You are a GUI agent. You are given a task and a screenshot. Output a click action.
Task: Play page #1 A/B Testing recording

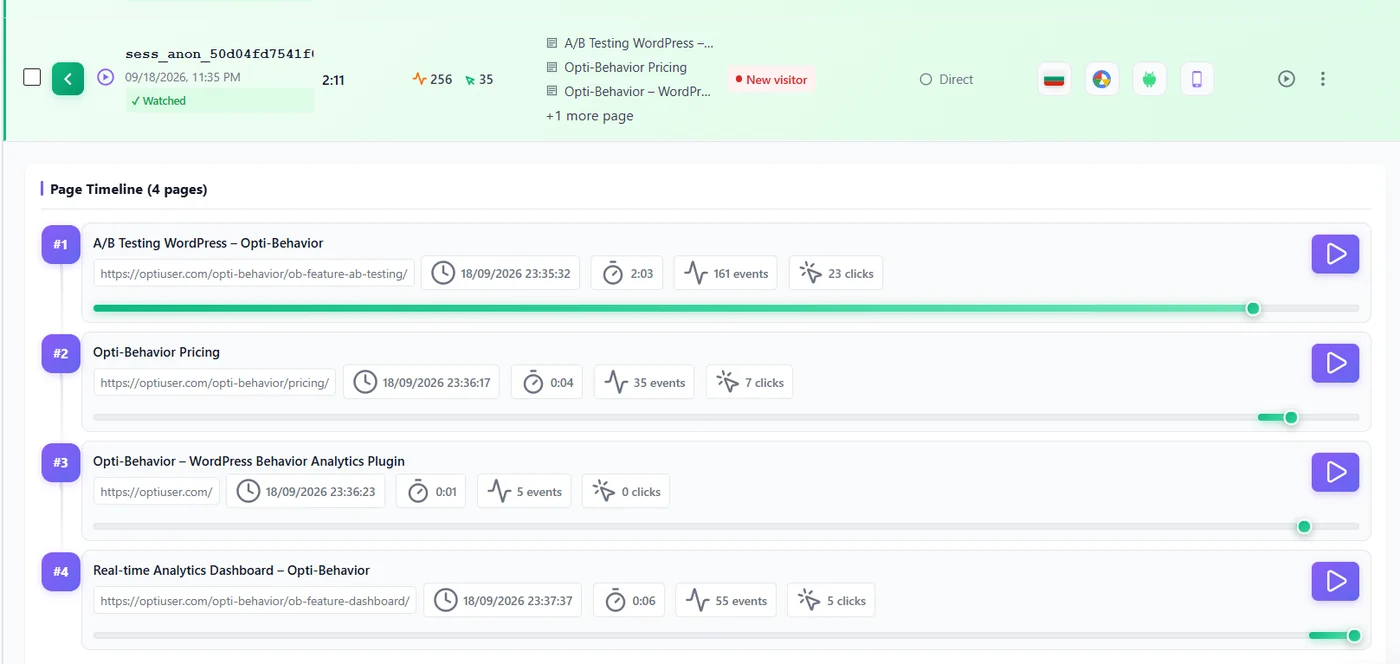pyautogui.click(x=1335, y=254)
